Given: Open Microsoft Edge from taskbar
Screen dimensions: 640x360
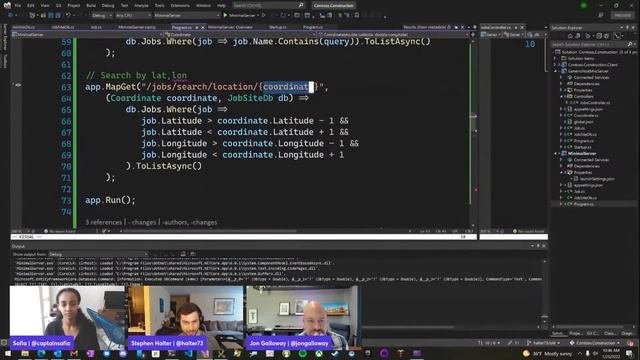Looking at the screenshot, I should (41, 353).
